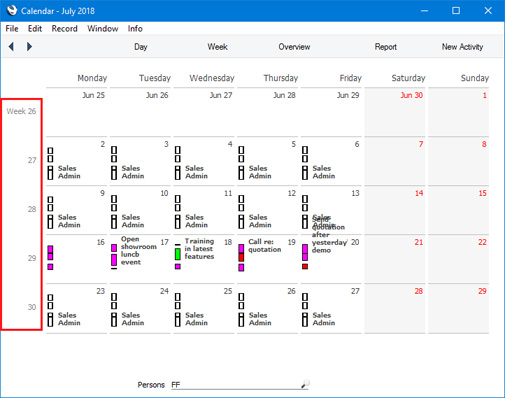Switch to Week view
This screenshot has height=398, width=505.
pyautogui.click(x=217, y=47)
